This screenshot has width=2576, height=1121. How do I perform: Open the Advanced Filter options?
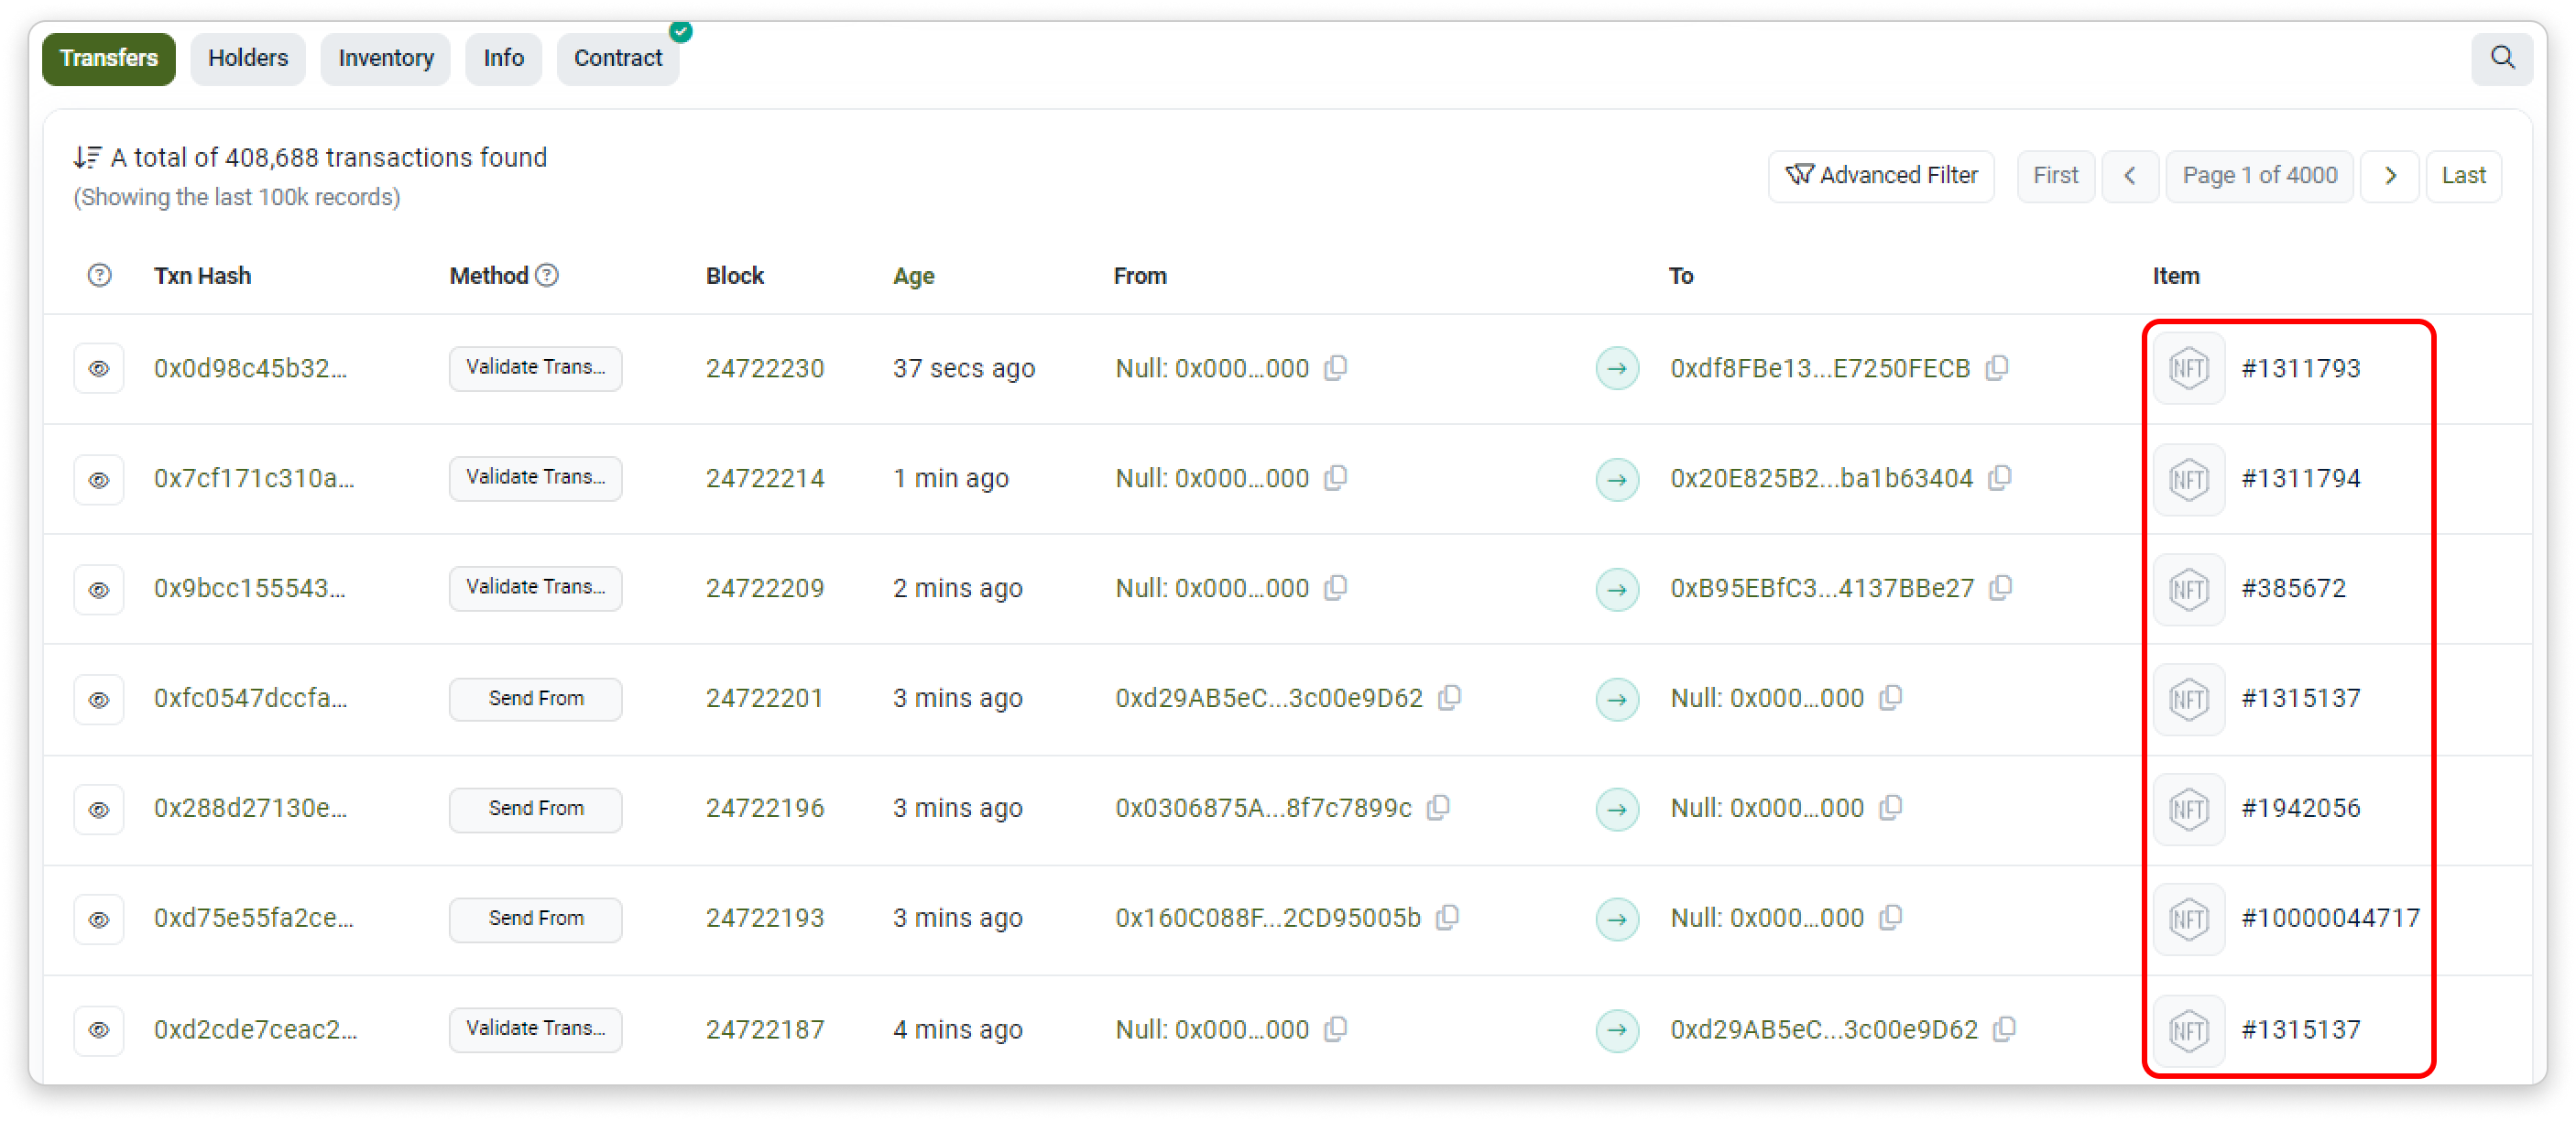(x=1881, y=176)
